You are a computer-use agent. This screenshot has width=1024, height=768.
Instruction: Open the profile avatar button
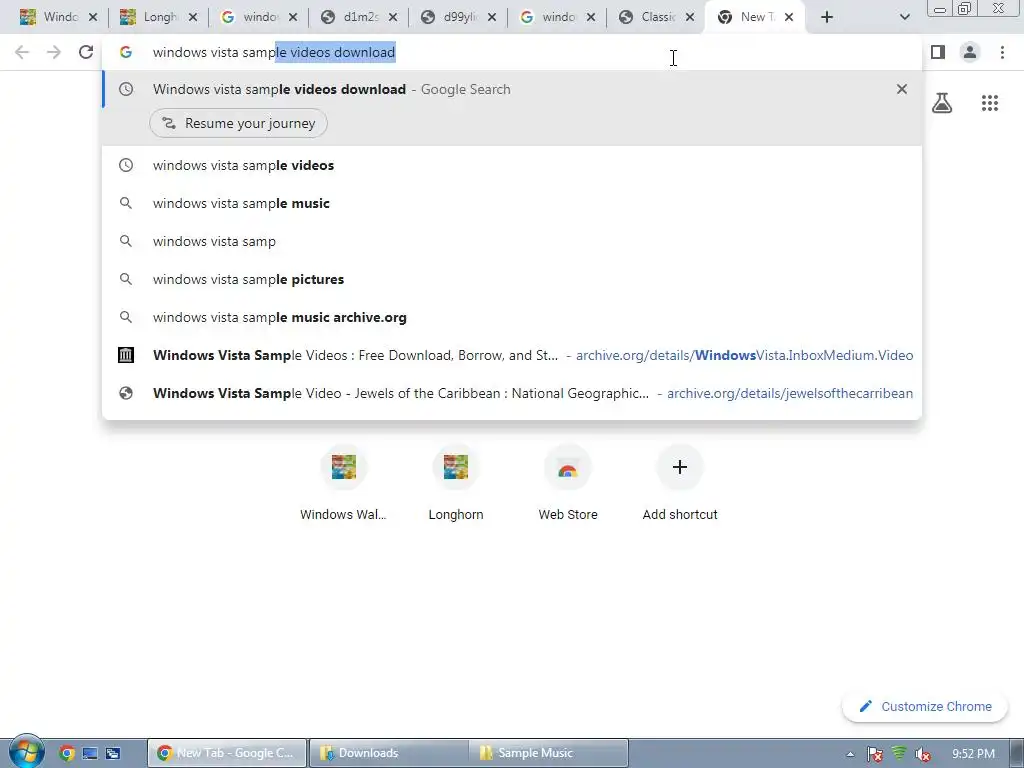click(970, 52)
